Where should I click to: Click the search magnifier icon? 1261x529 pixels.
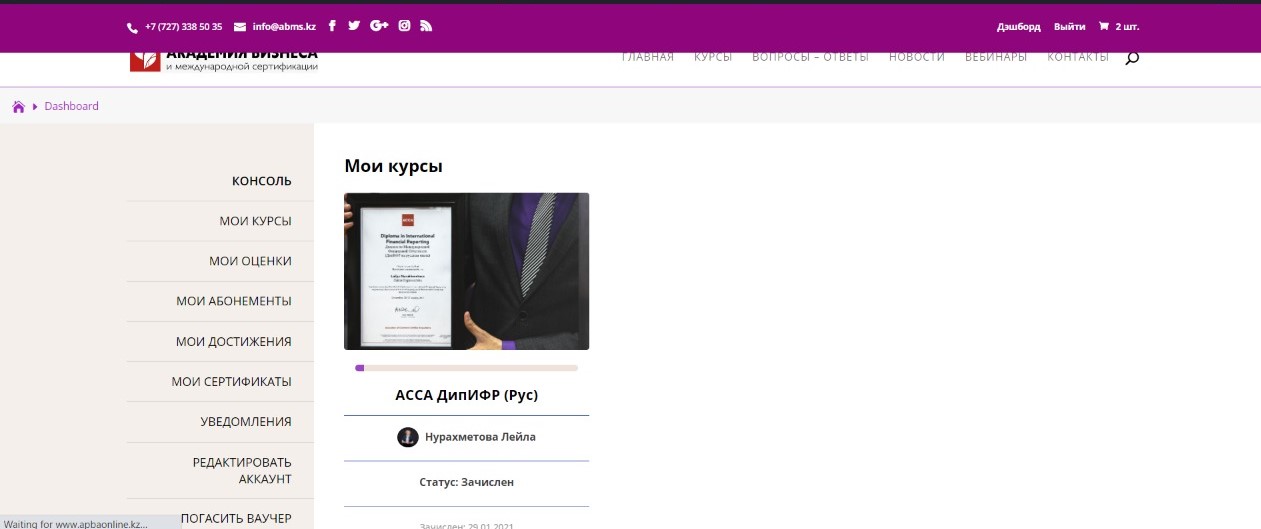[1132, 58]
